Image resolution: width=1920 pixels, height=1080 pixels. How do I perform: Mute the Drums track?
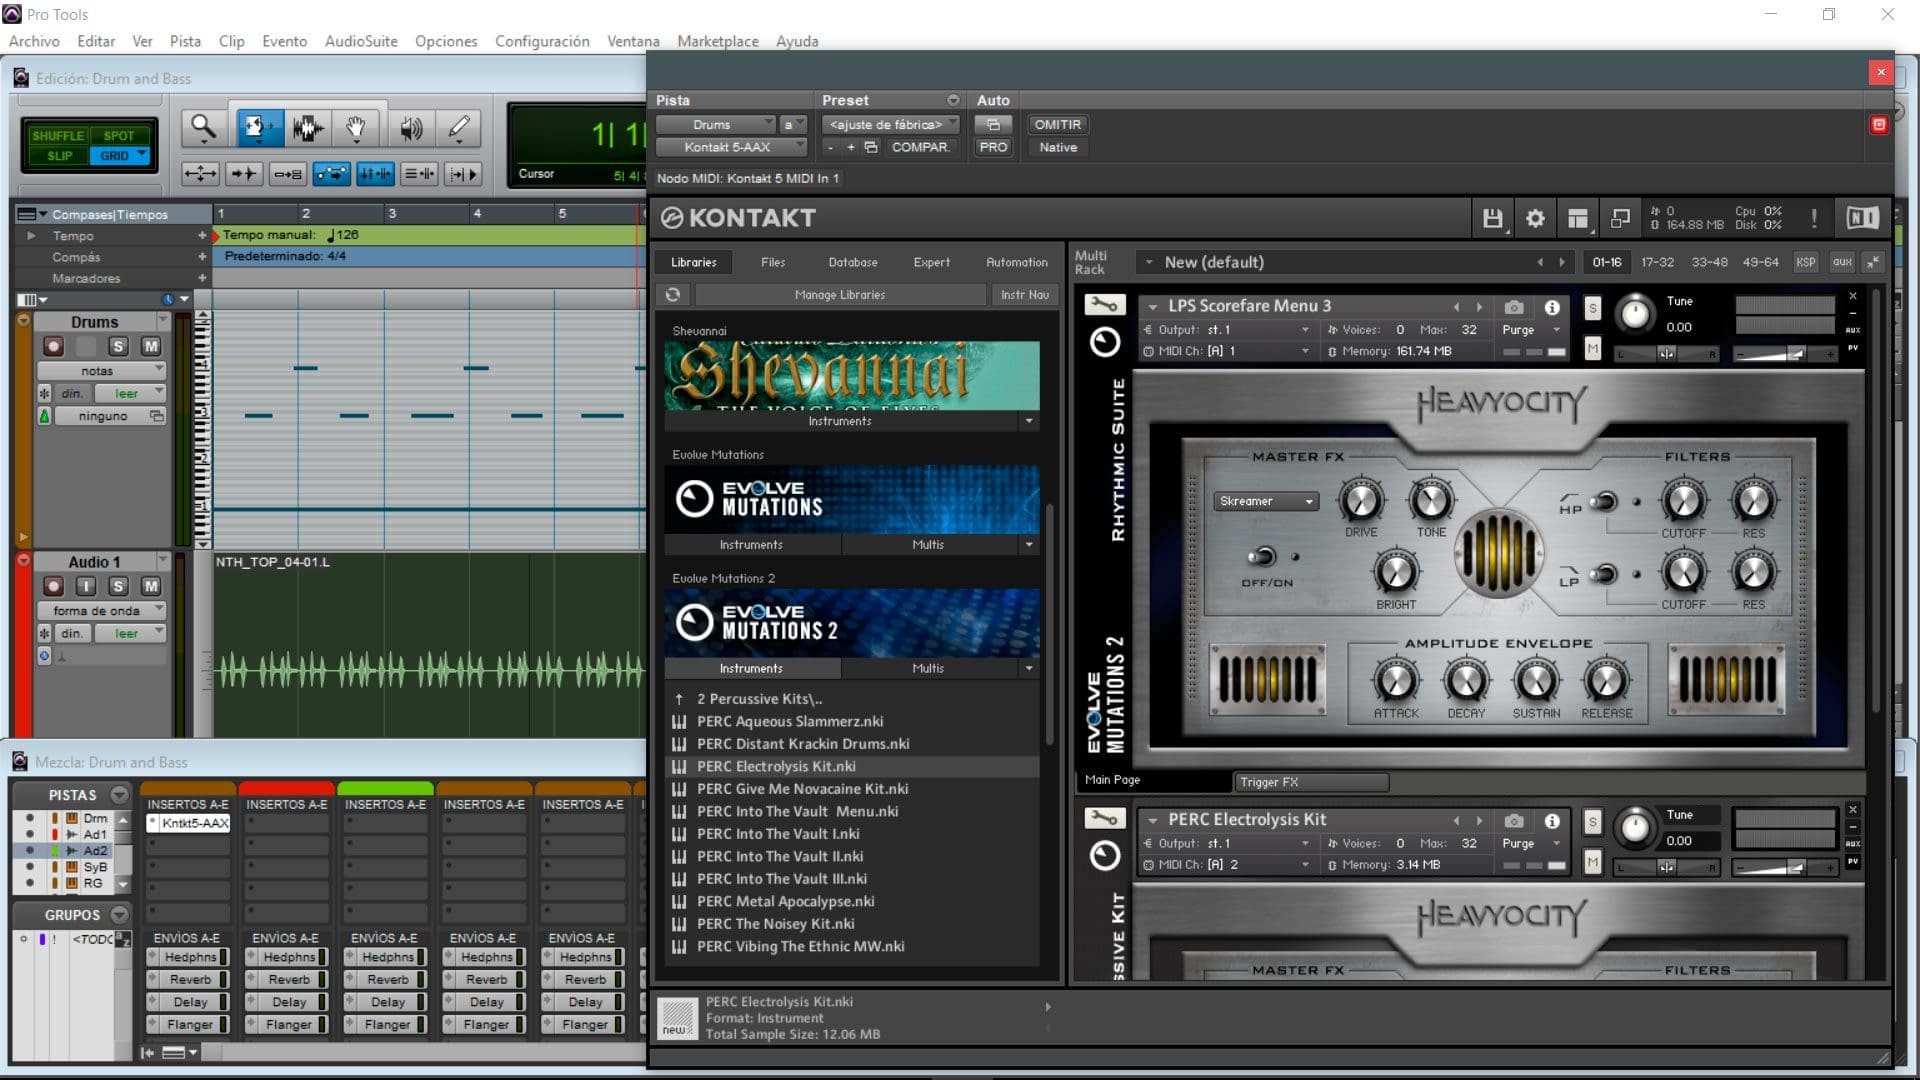[x=151, y=346]
